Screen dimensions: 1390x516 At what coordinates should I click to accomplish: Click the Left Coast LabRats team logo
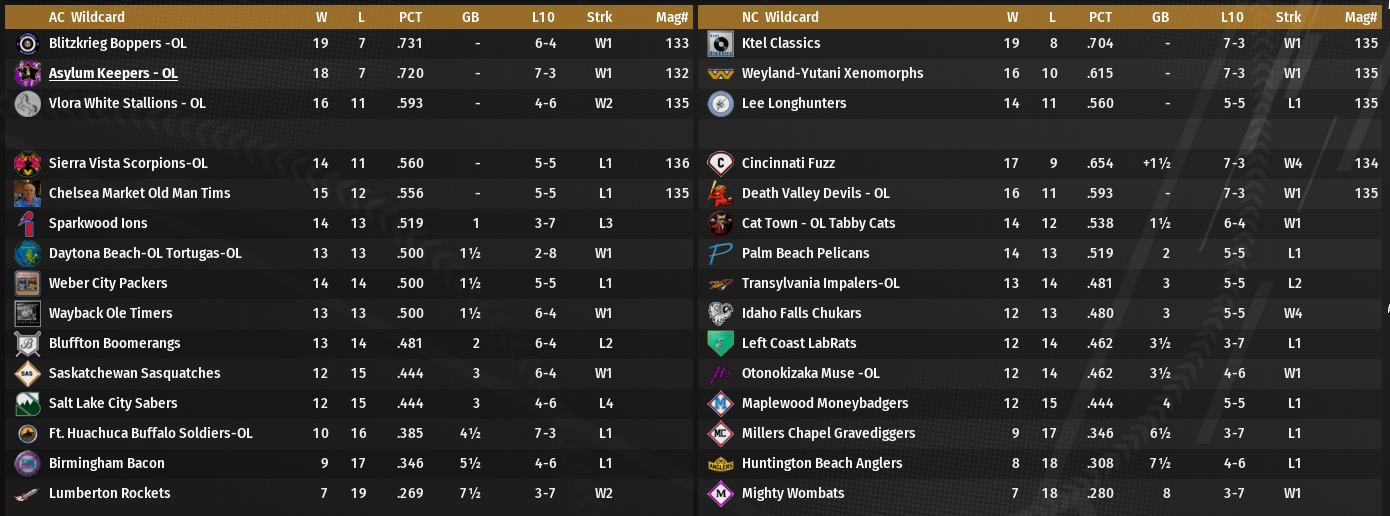[x=720, y=343]
